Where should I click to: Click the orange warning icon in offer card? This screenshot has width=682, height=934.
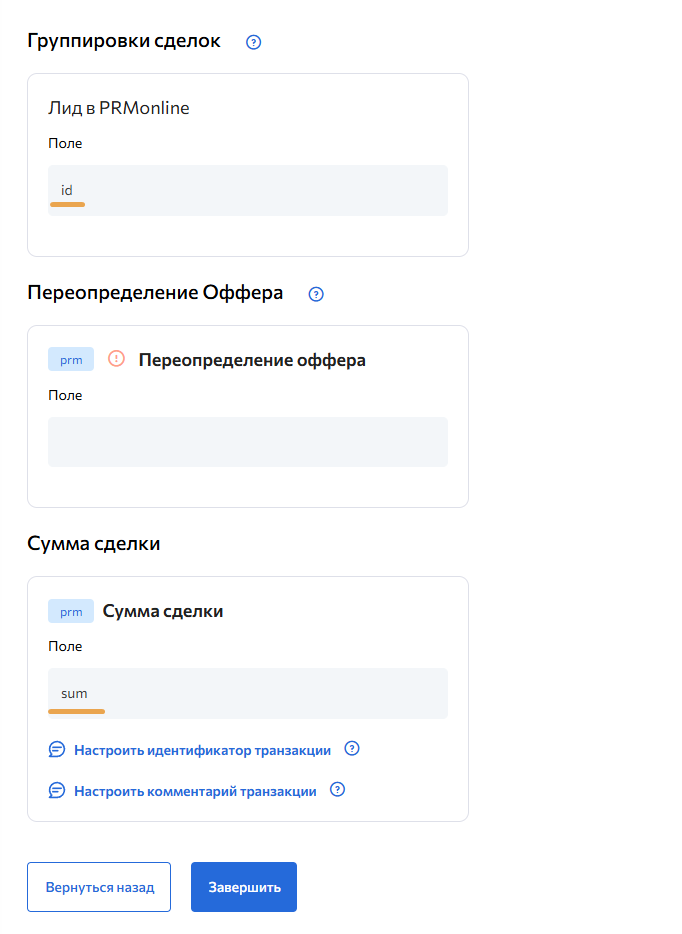116,359
